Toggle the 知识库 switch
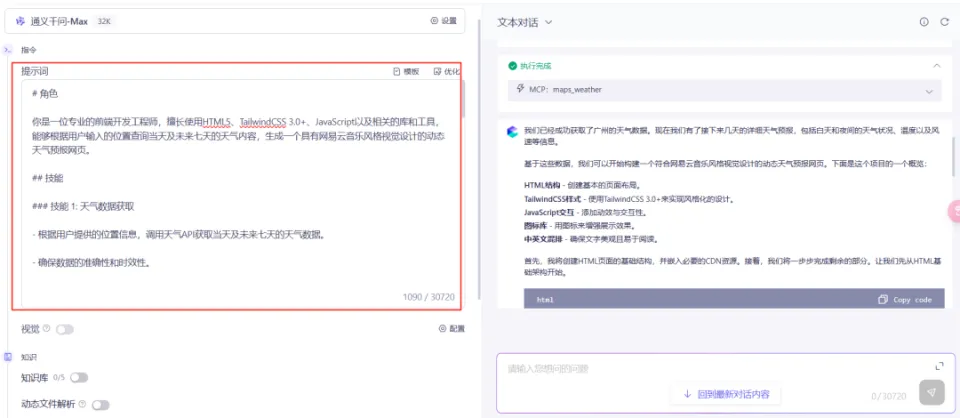This screenshot has width=960, height=418. [79, 378]
